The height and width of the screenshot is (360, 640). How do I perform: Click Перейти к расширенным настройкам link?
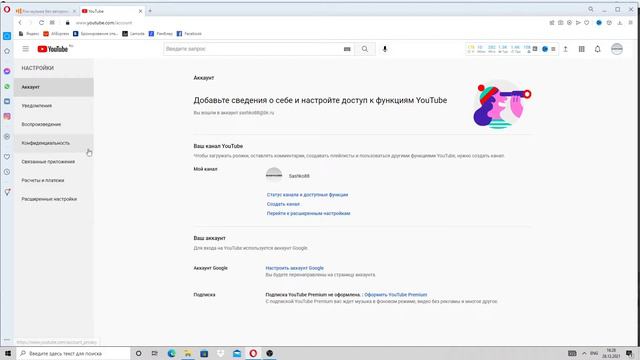309,213
